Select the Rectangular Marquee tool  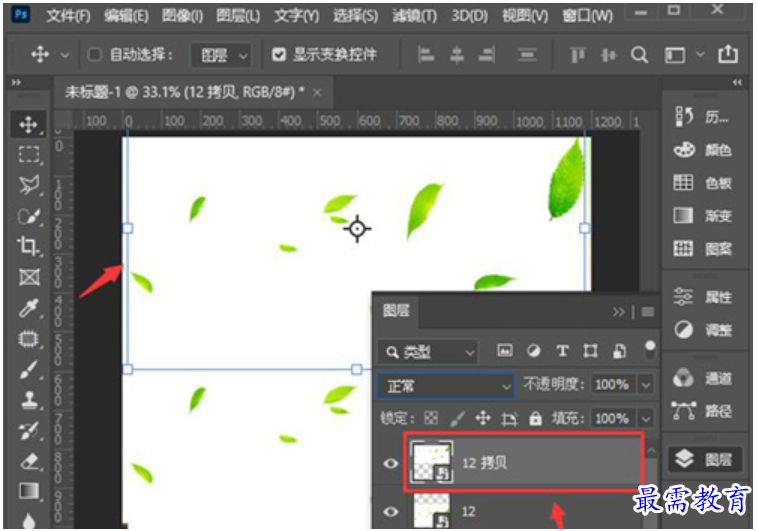(x=28, y=154)
